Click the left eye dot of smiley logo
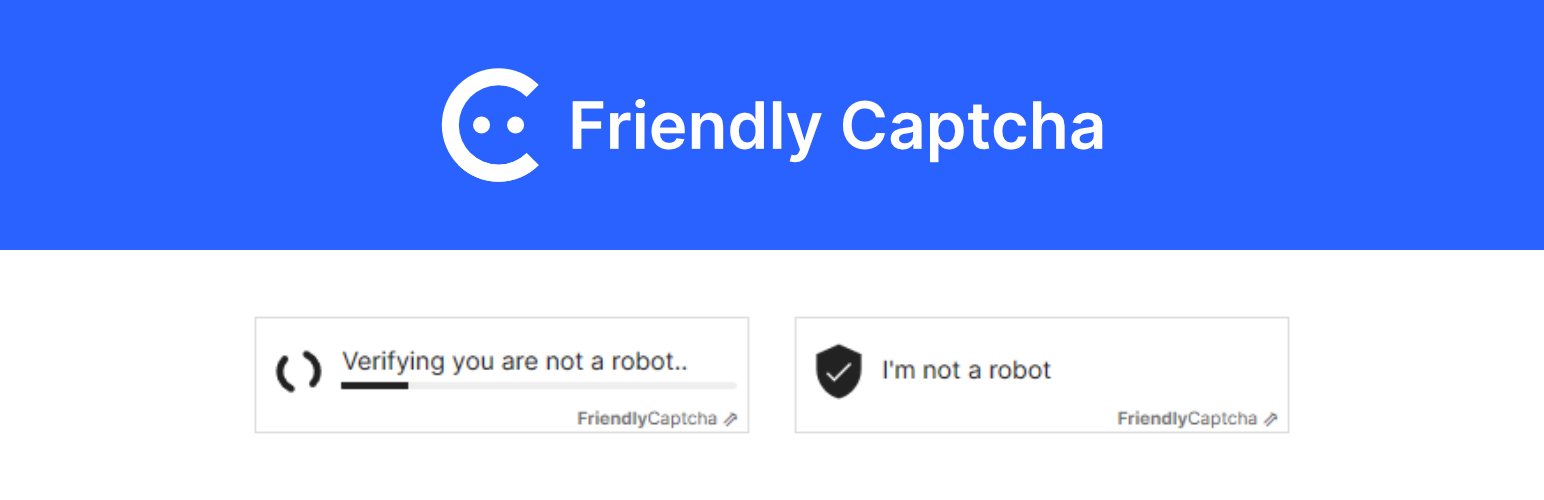The image size is (1544, 500). [x=481, y=125]
